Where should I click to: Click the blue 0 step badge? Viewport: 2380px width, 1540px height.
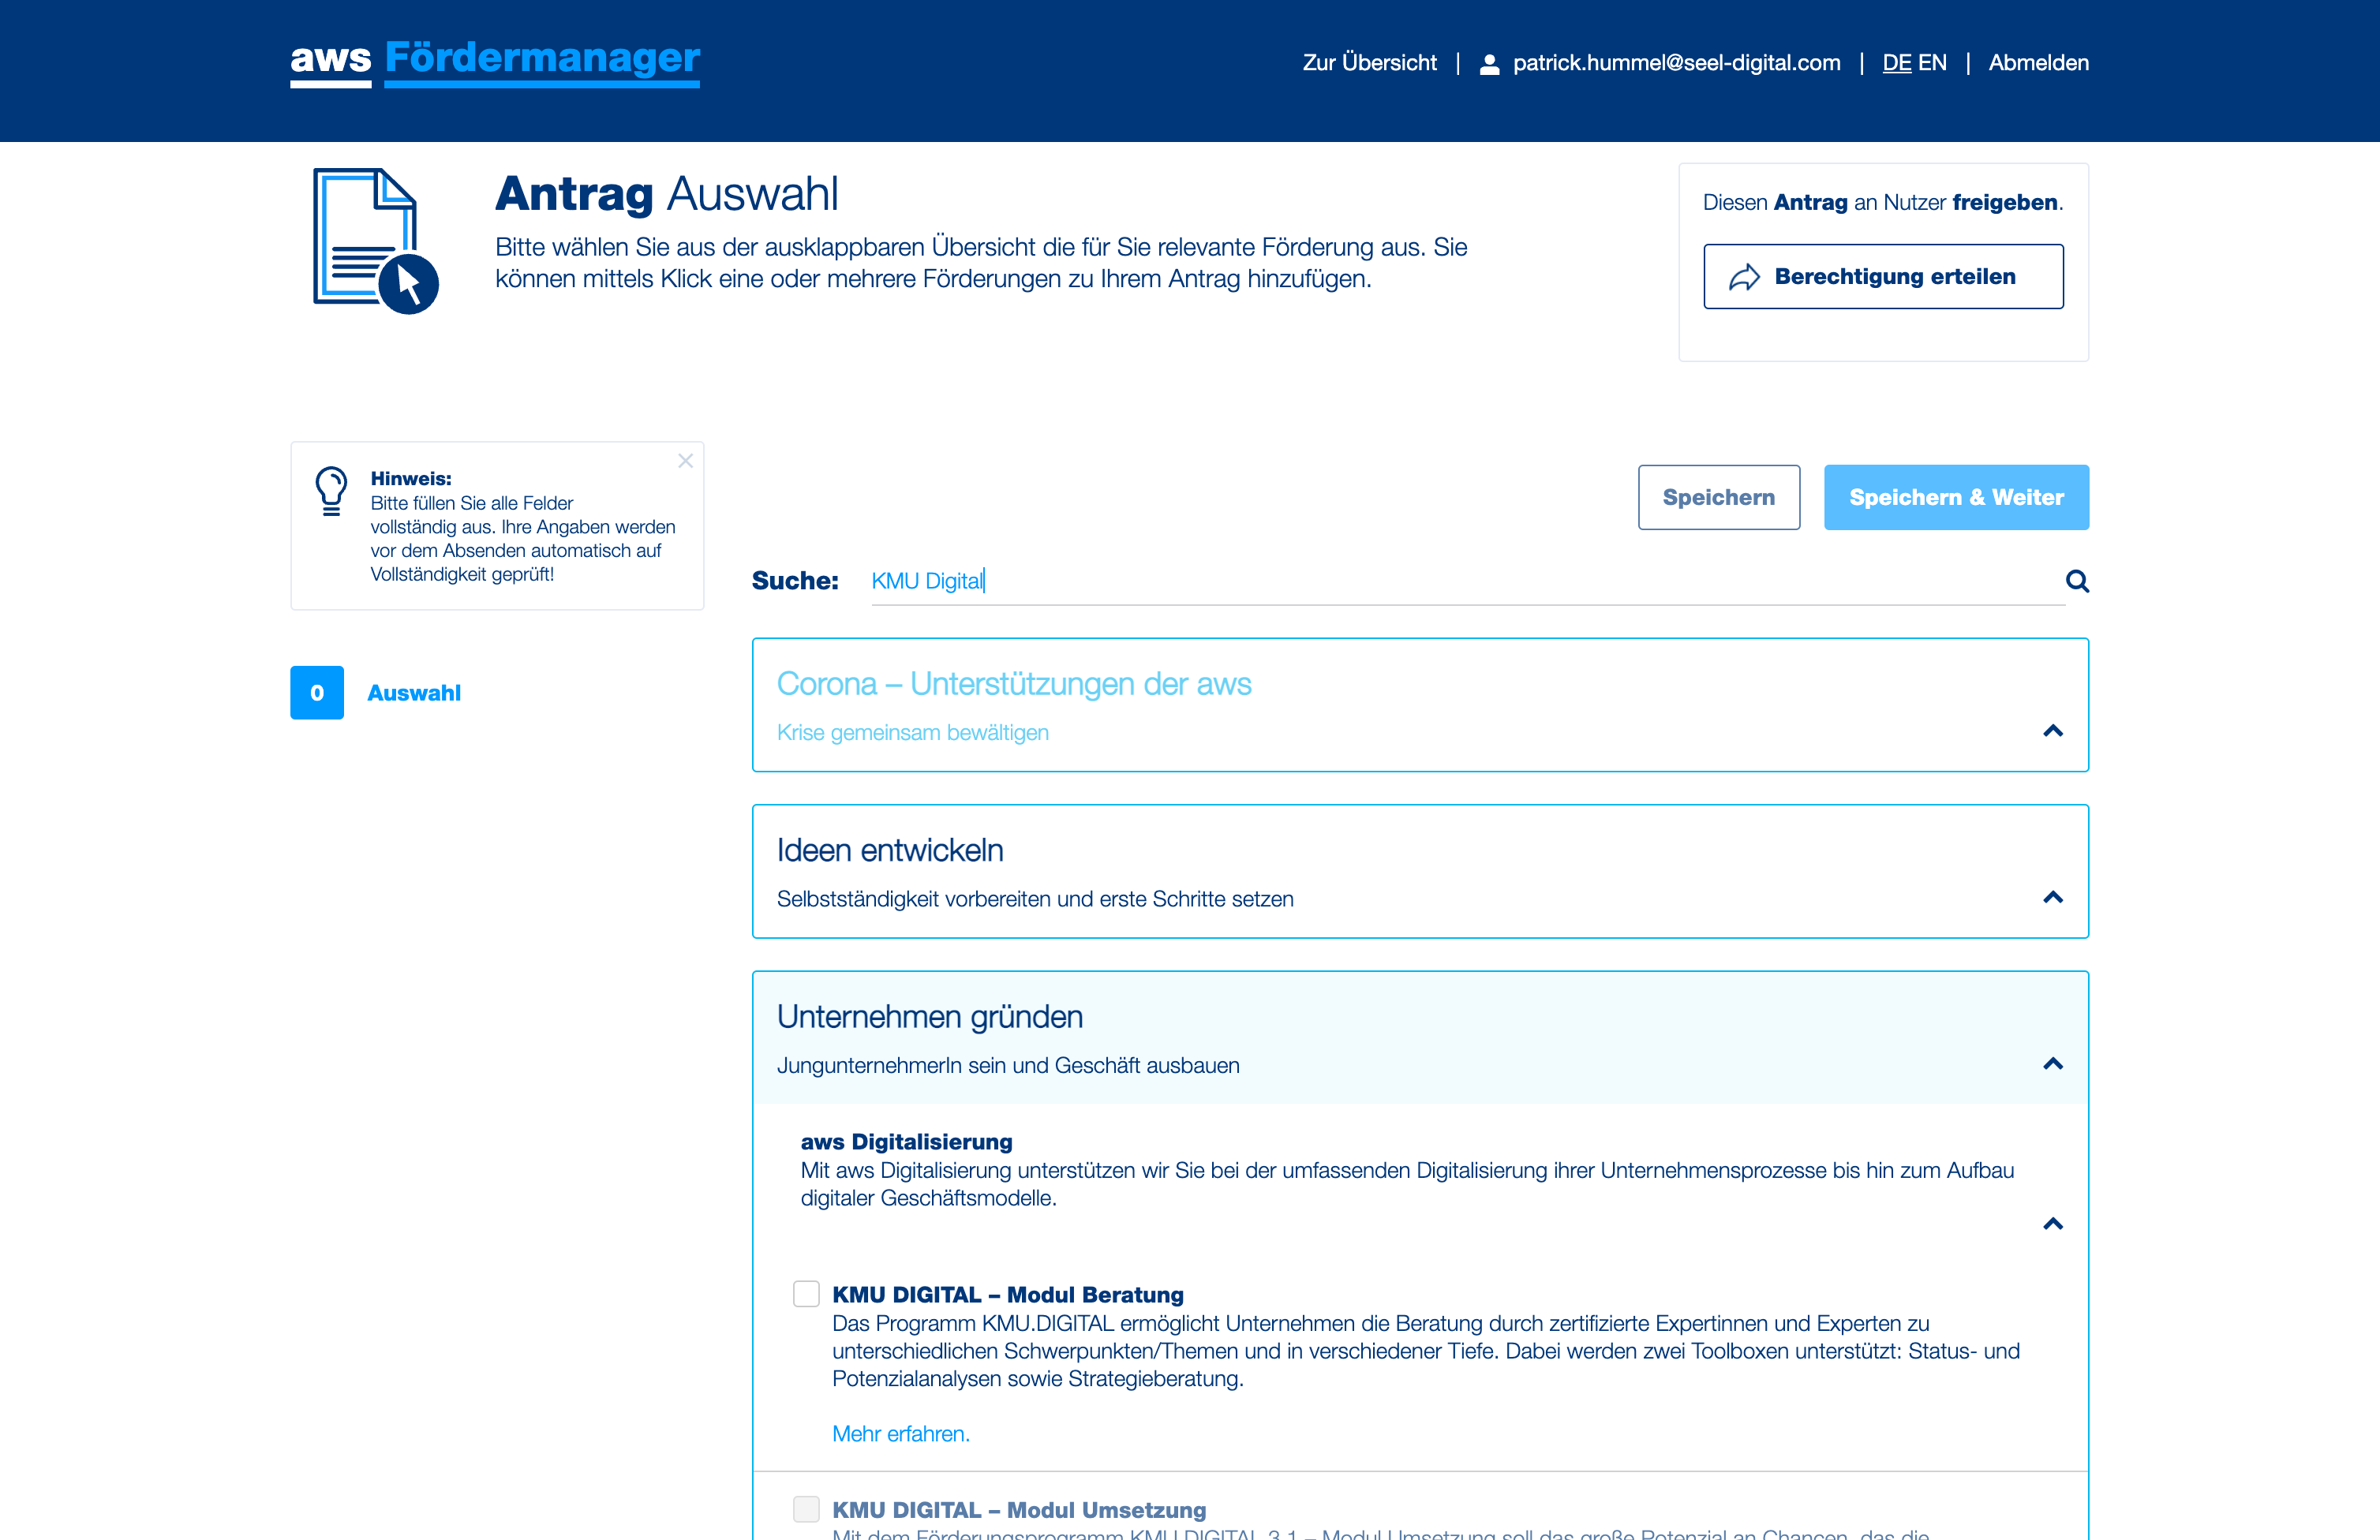pos(317,693)
